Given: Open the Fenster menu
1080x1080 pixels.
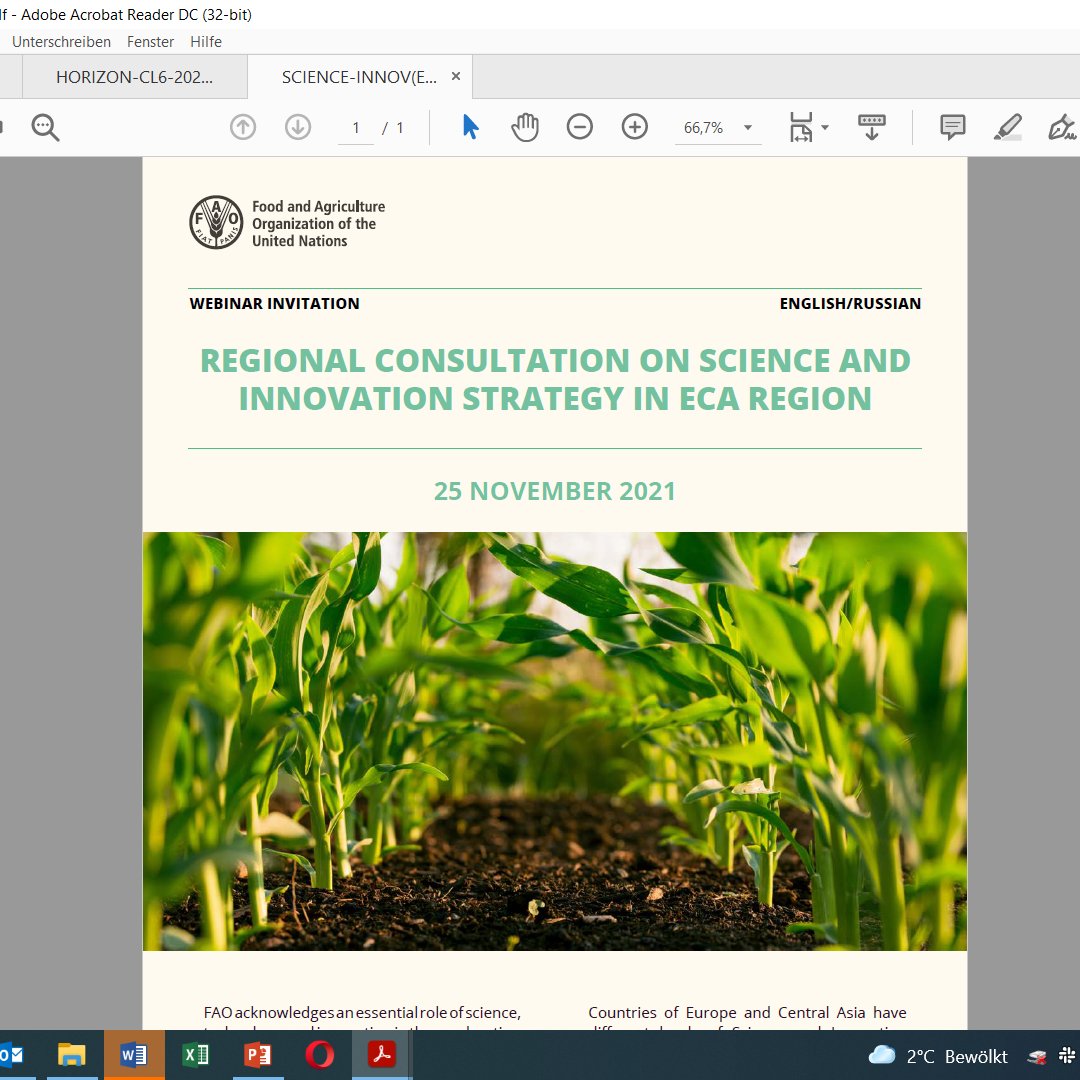Looking at the screenshot, I should [x=150, y=42].
